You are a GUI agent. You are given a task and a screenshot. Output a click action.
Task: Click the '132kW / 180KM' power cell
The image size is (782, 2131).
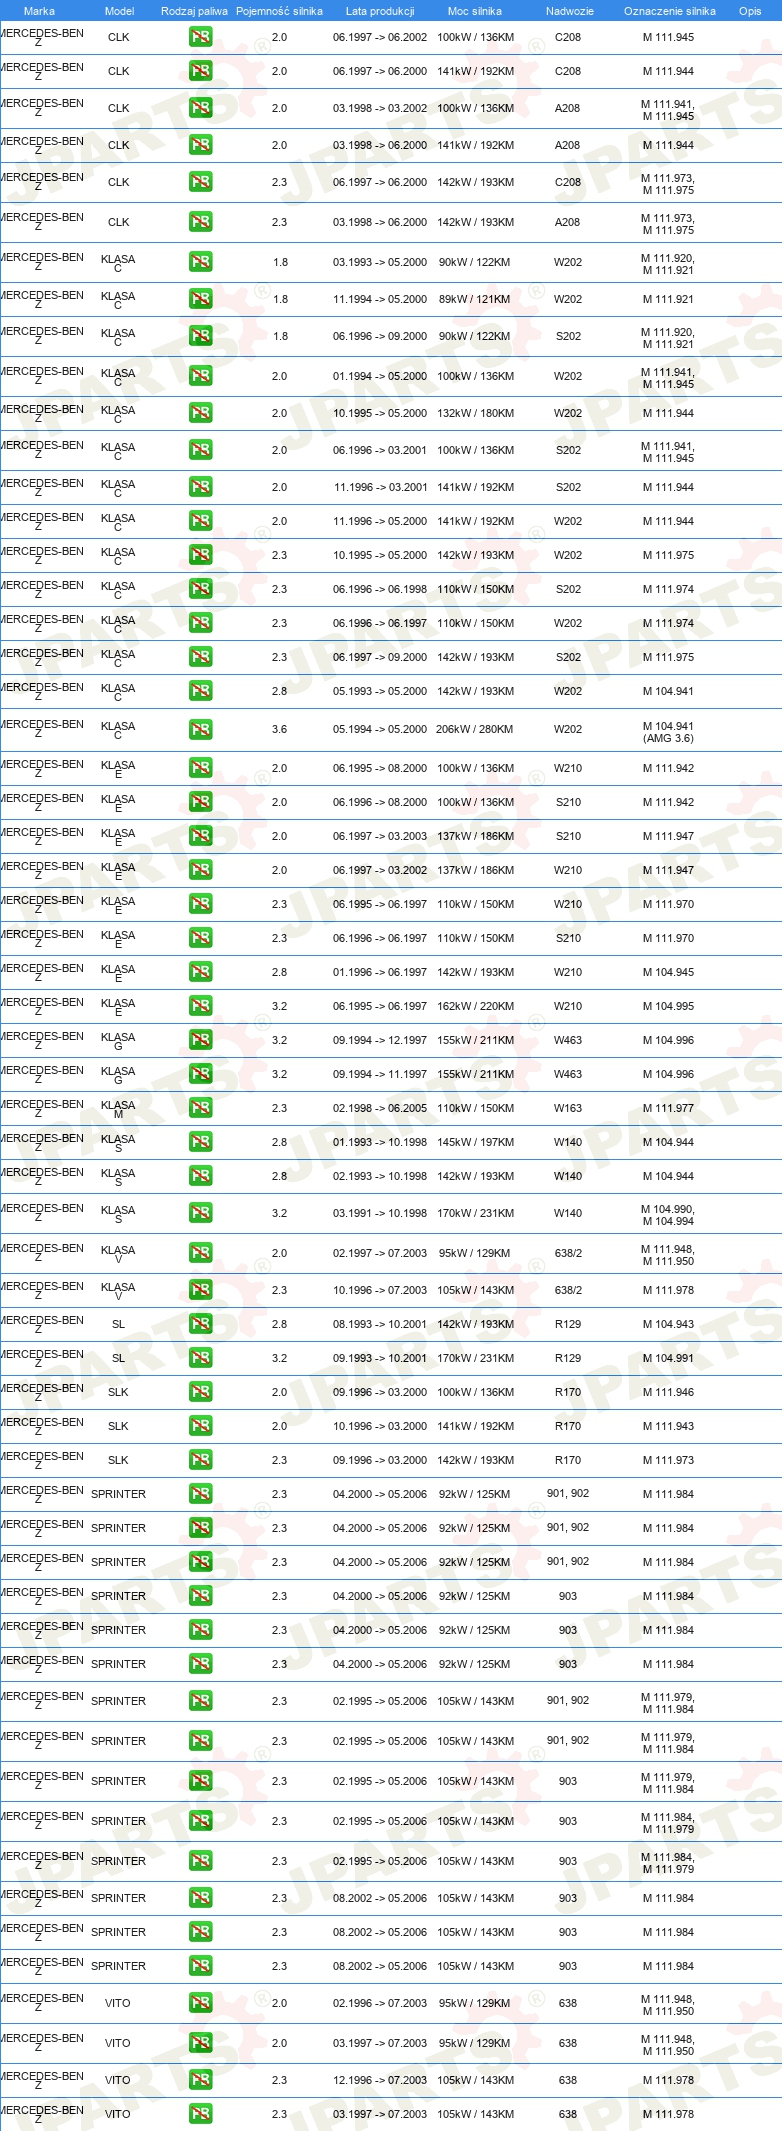(x=475, y=413)
